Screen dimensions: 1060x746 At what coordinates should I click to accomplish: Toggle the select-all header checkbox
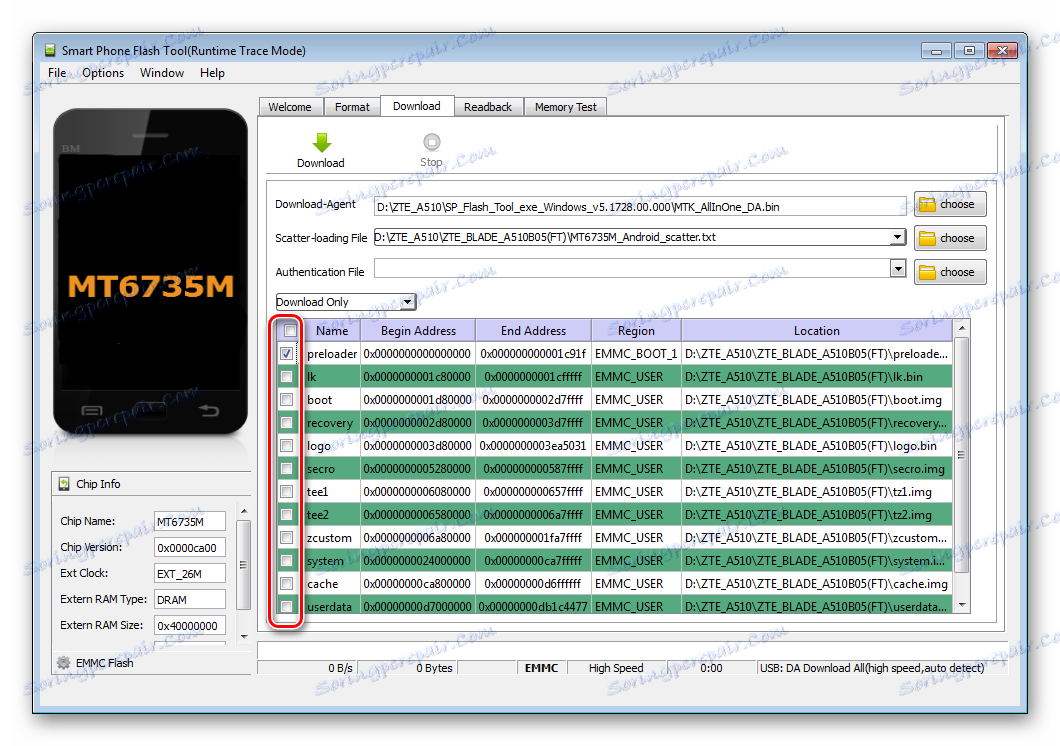[290, 331]
